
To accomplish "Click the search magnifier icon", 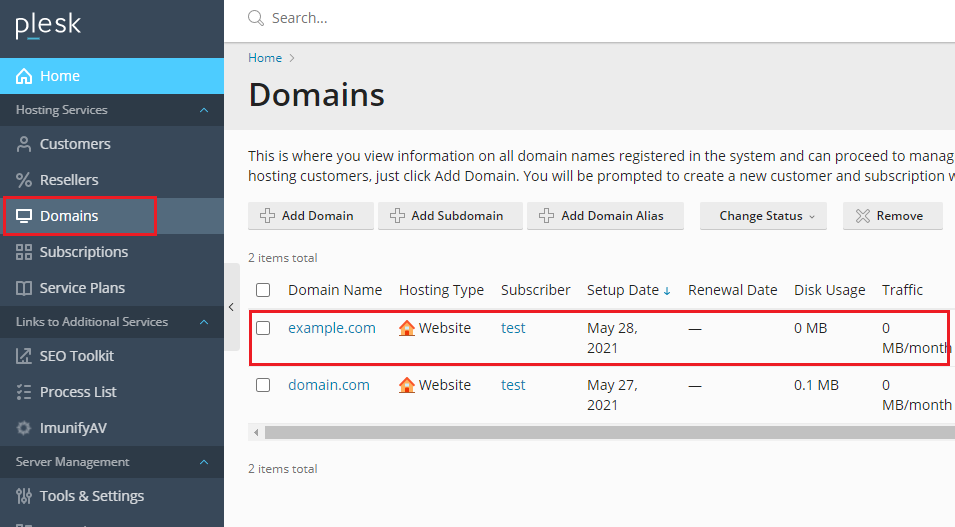I will point(256,18).
